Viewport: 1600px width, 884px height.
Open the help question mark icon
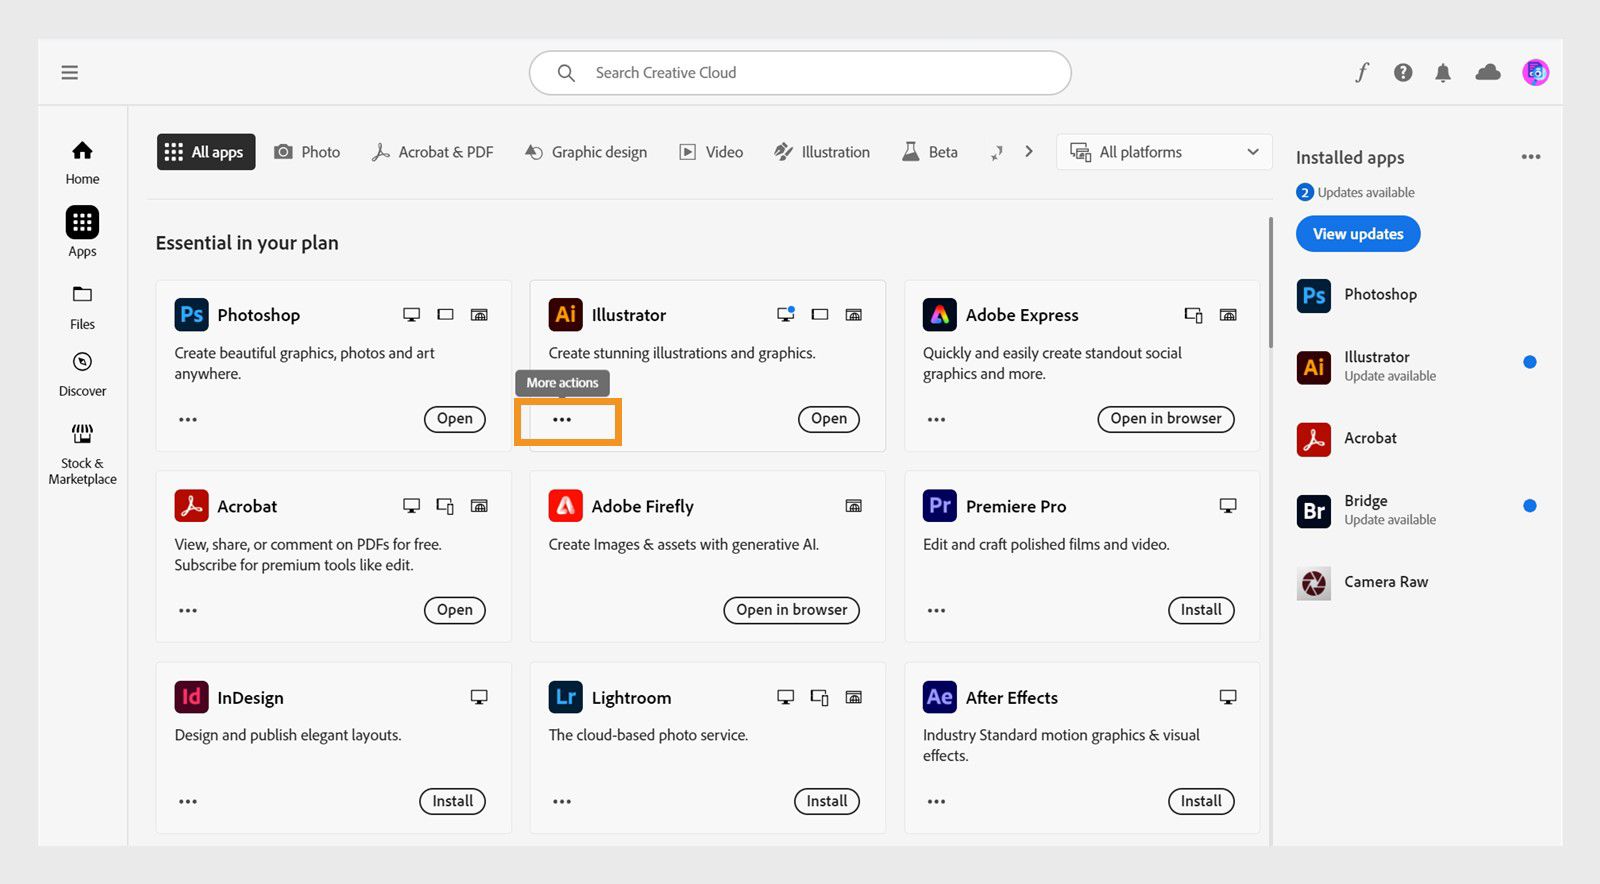coord(1403,72)
